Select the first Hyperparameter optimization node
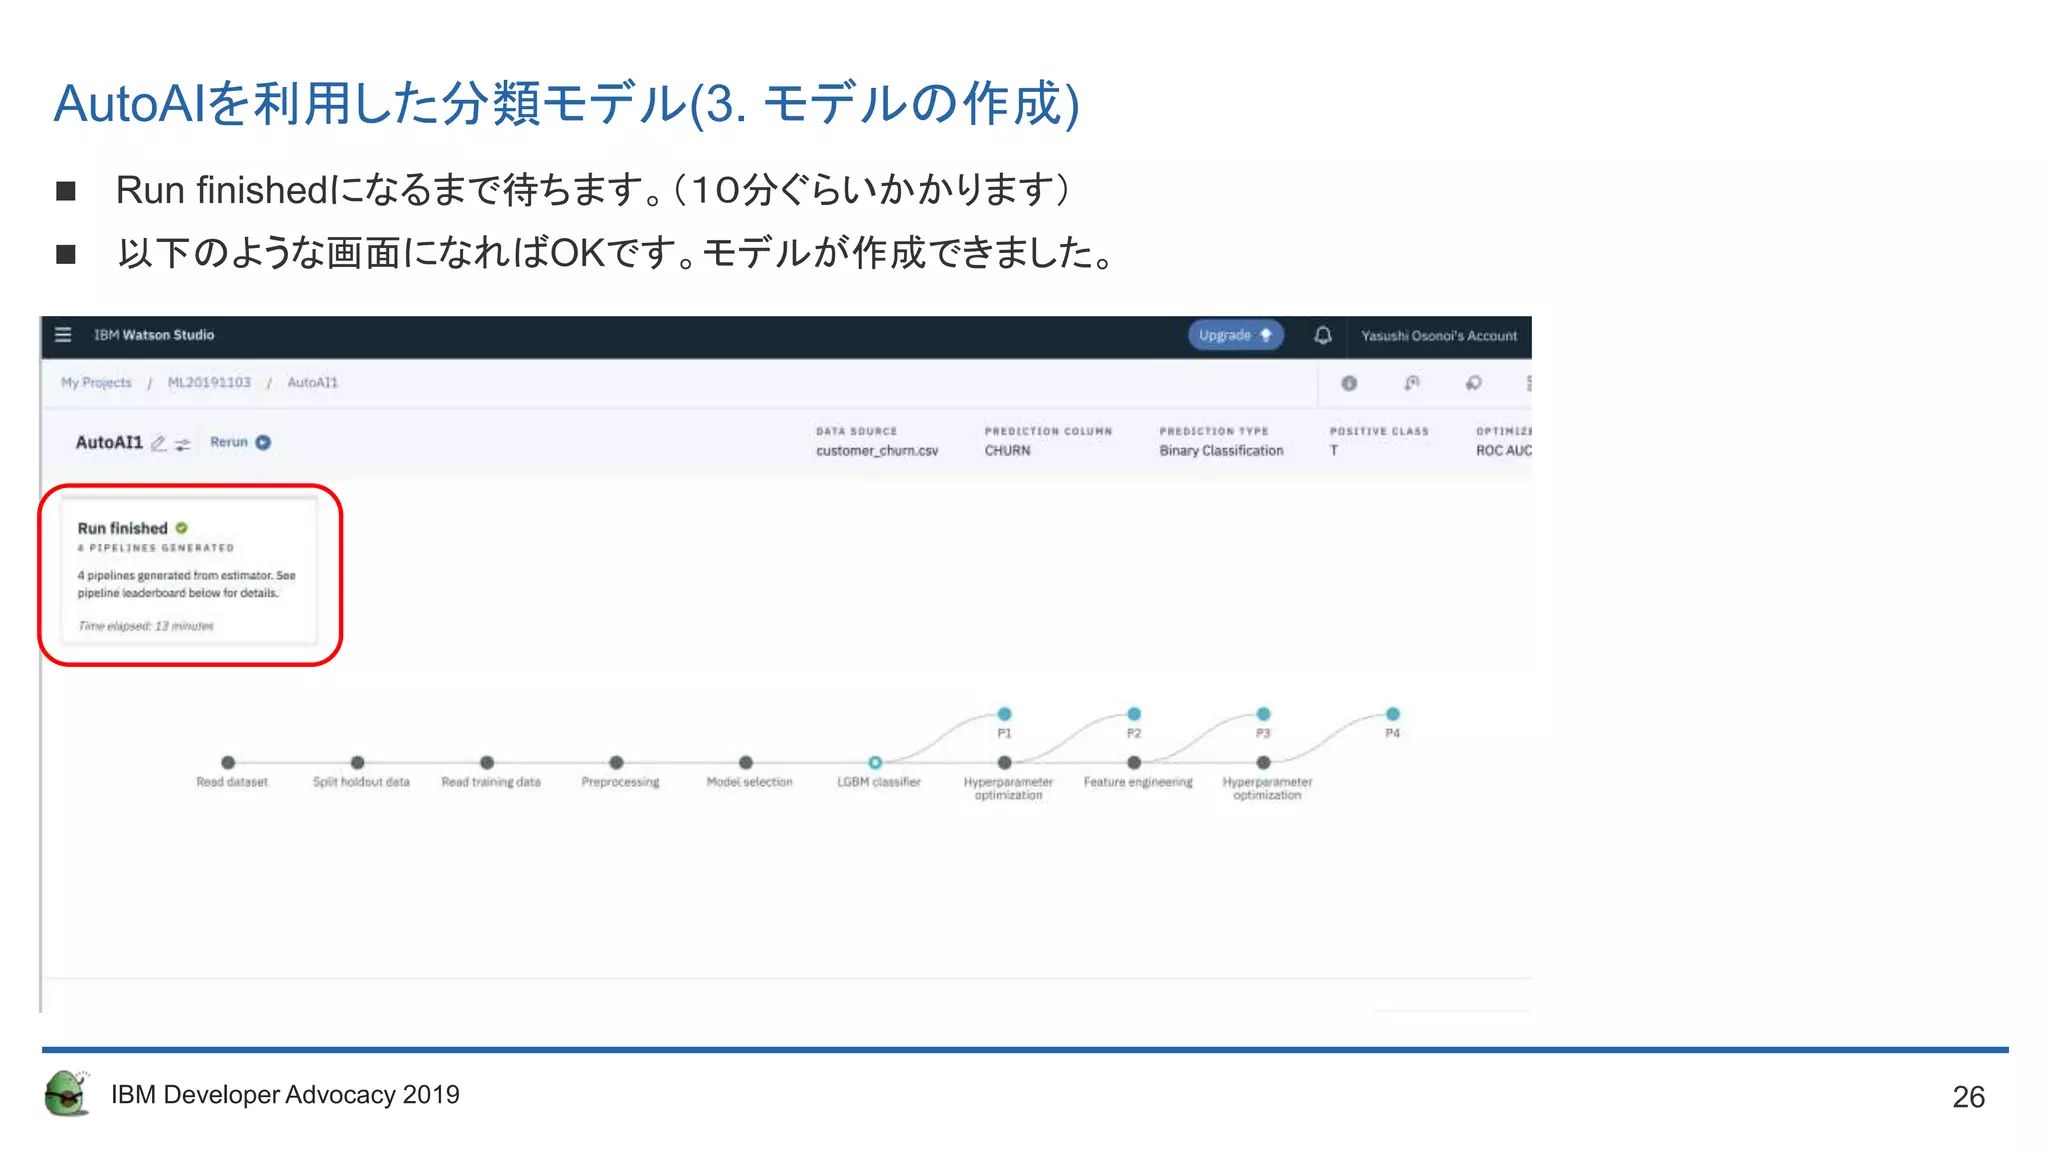Viewport: 2048px width, 1152px height. click(x=1005, y=762)
